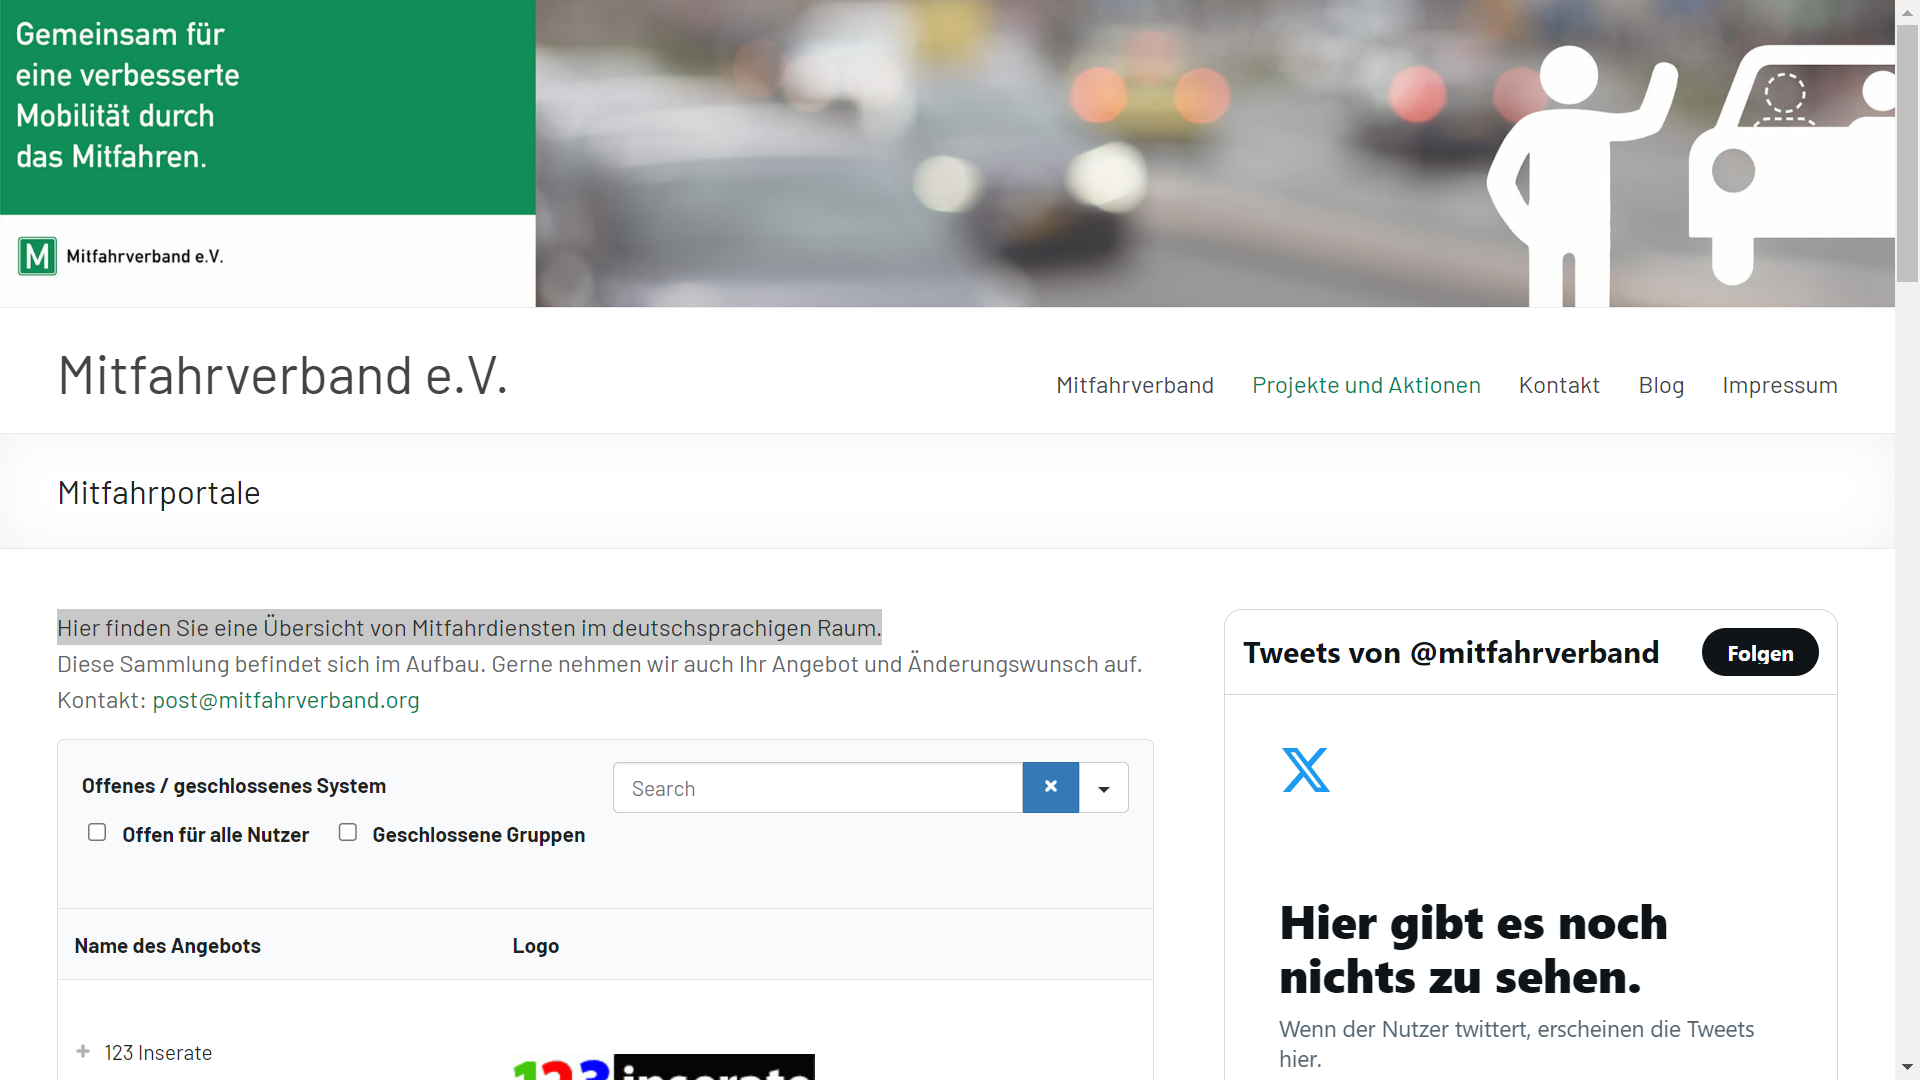1920x1080 pixels.
Task: Sort by Name des Angebots column header
Action: 168,946
